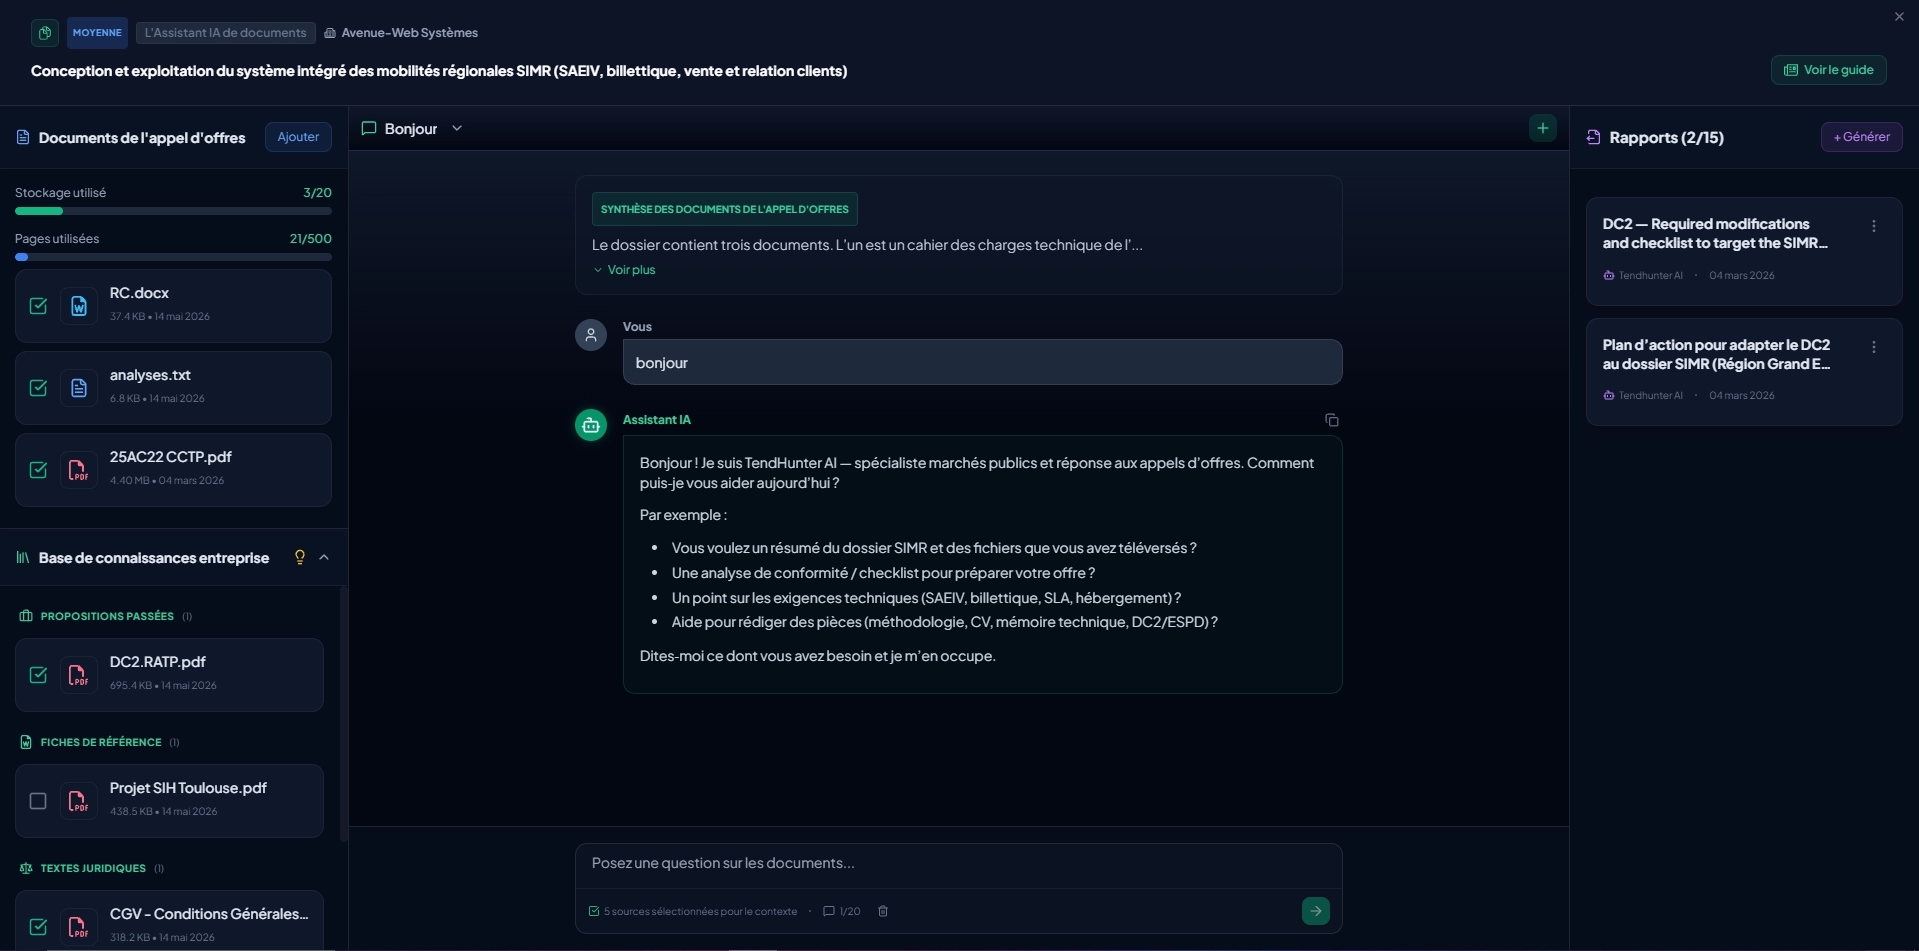
Task: Click the FICHES DE RÉFÉRENCE category icon
Action: click(26, 742)
